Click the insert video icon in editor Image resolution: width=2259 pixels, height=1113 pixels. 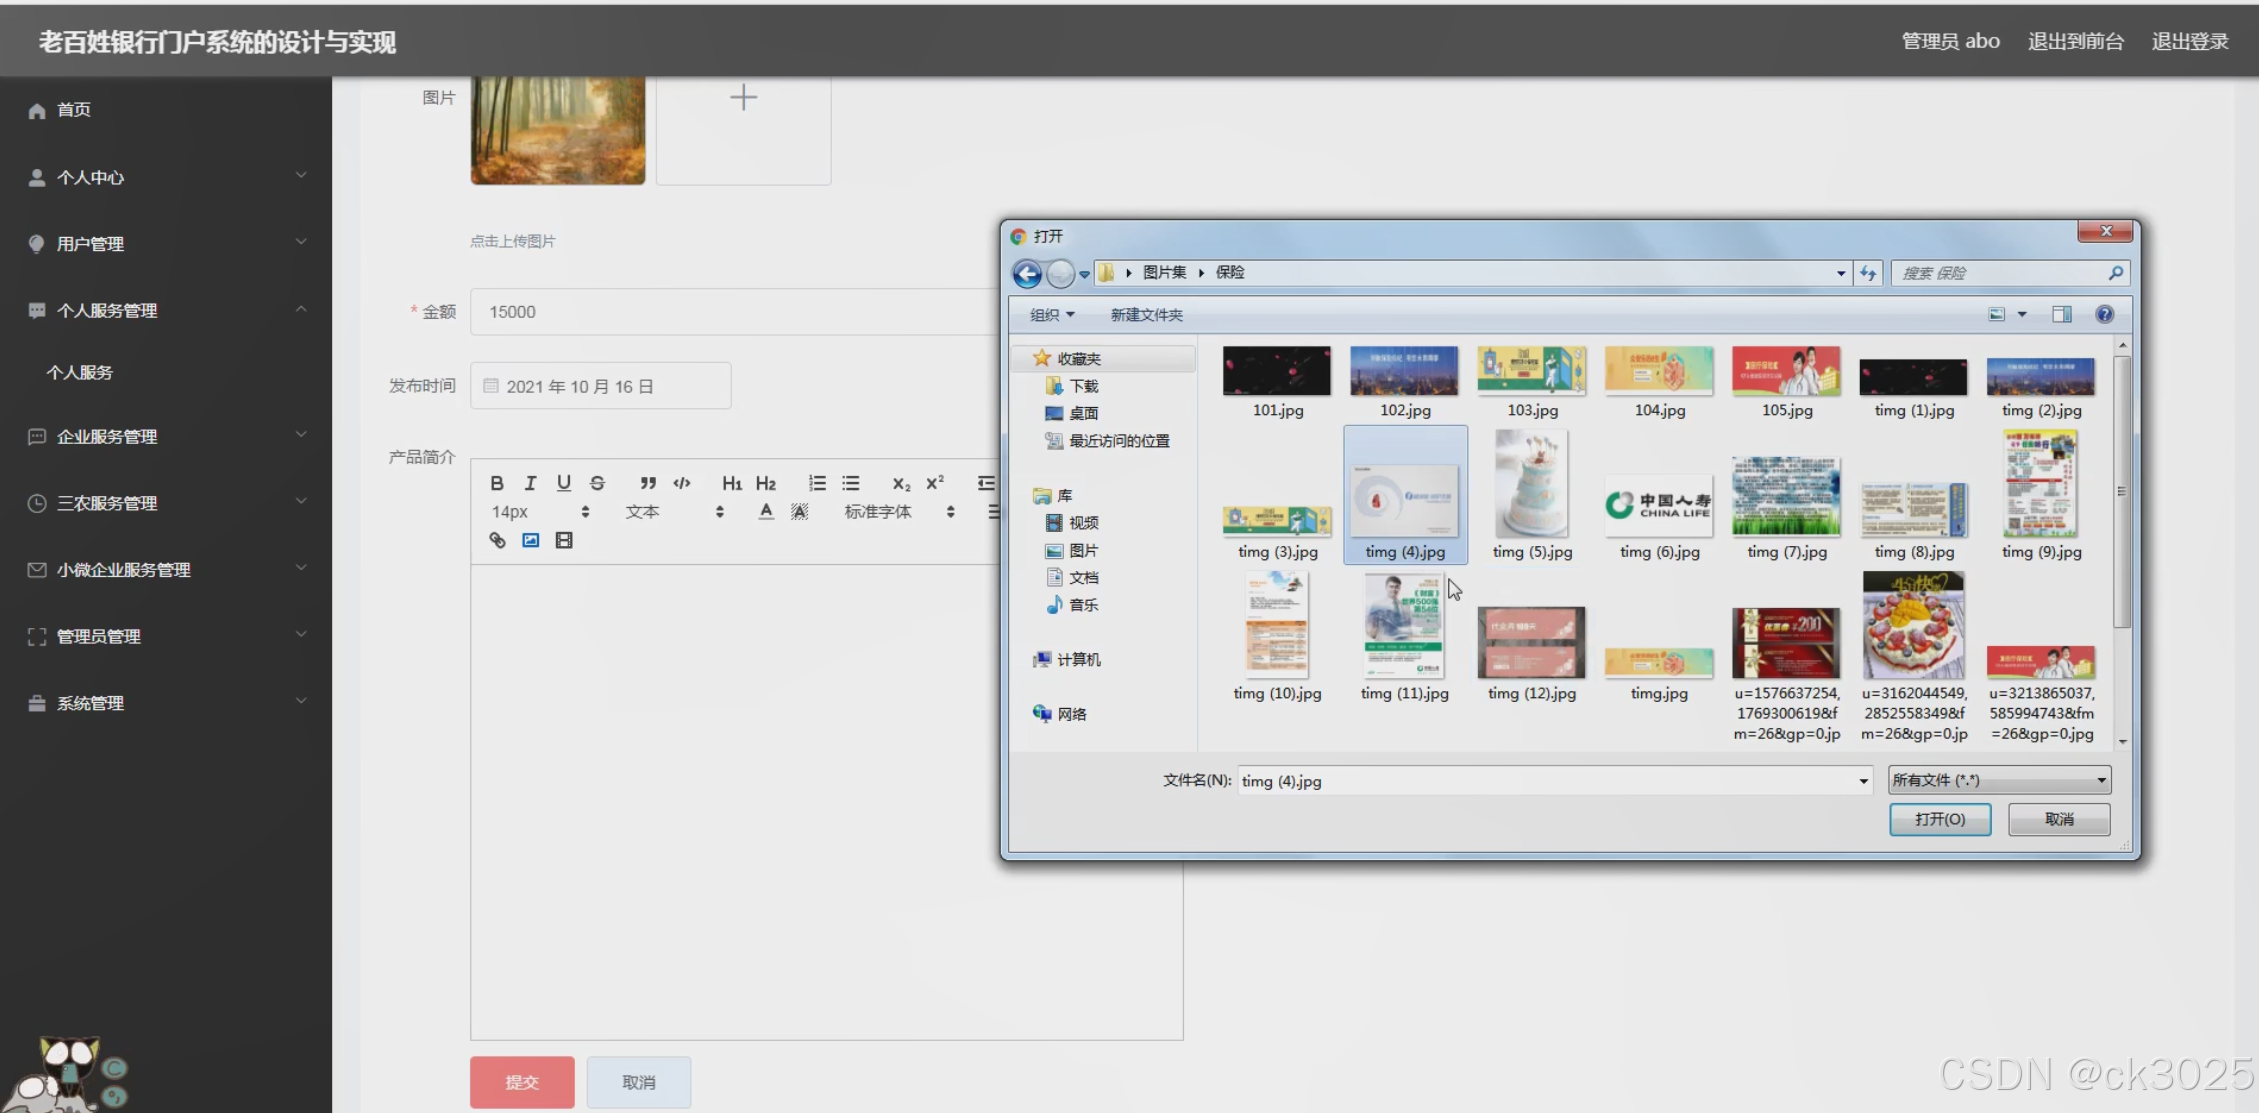pyautogui.click(x=564, y=540)
